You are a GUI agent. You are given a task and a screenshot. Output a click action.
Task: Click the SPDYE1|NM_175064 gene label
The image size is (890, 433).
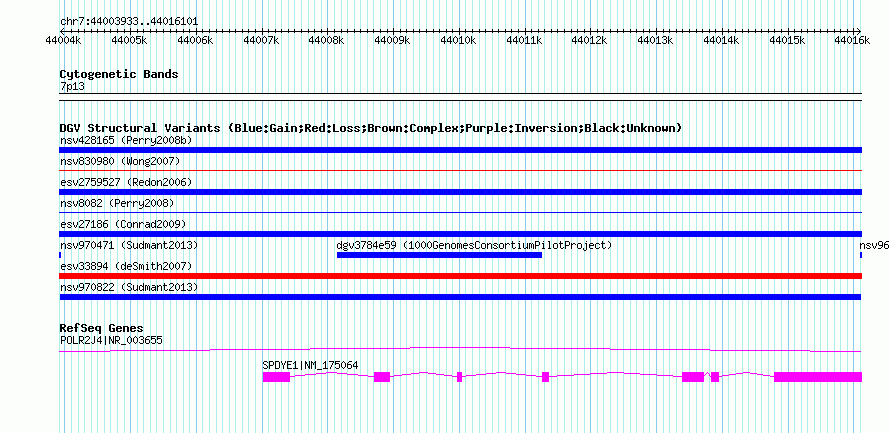click(x=310, y=365)
